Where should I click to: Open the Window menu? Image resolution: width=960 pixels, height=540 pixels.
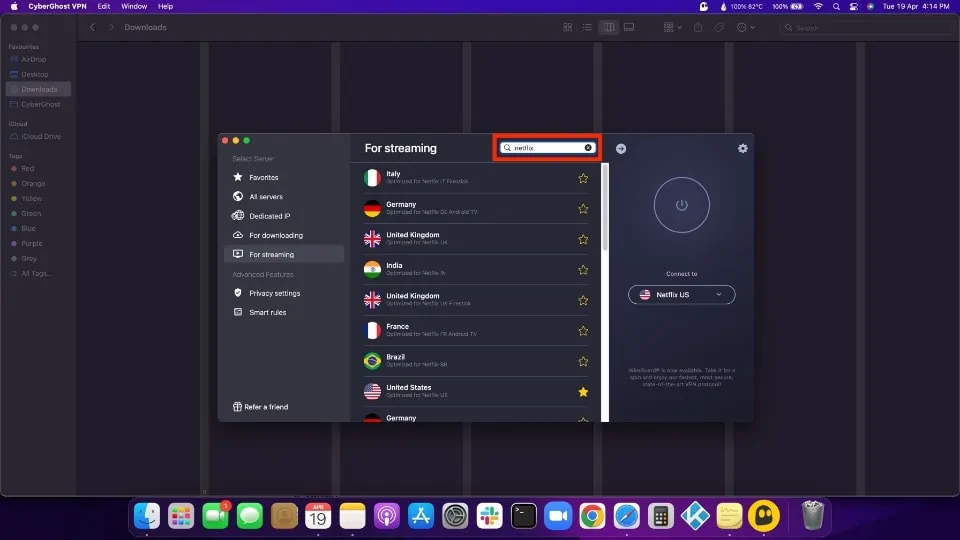[133, 6]
